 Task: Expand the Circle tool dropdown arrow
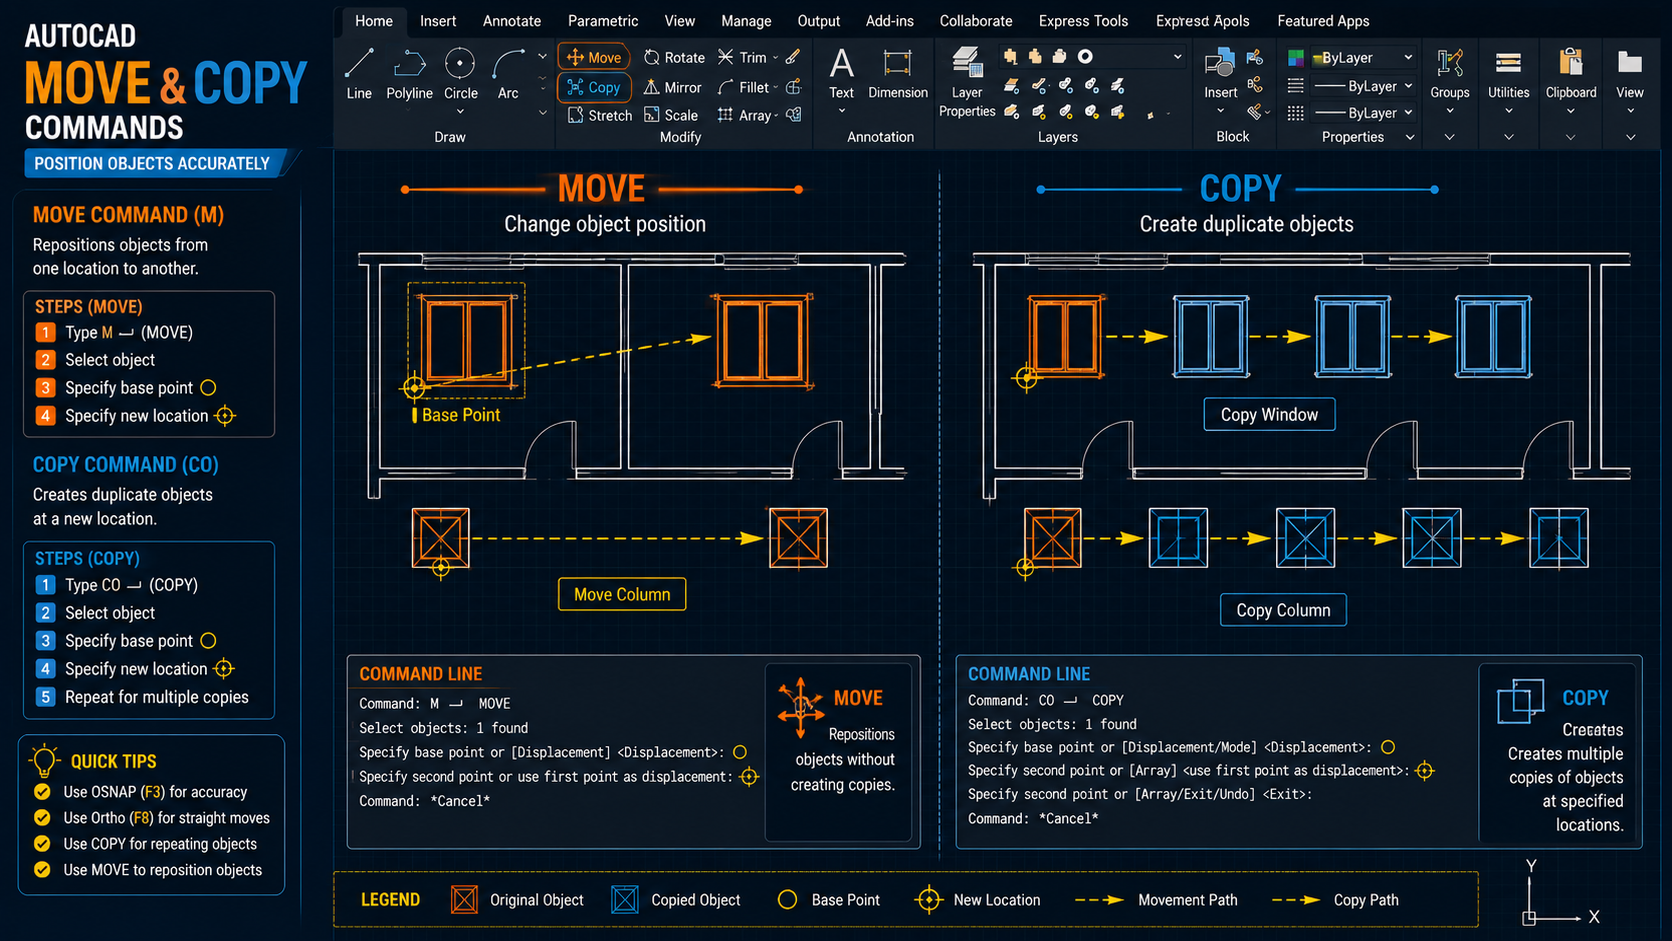click(460, 112)
